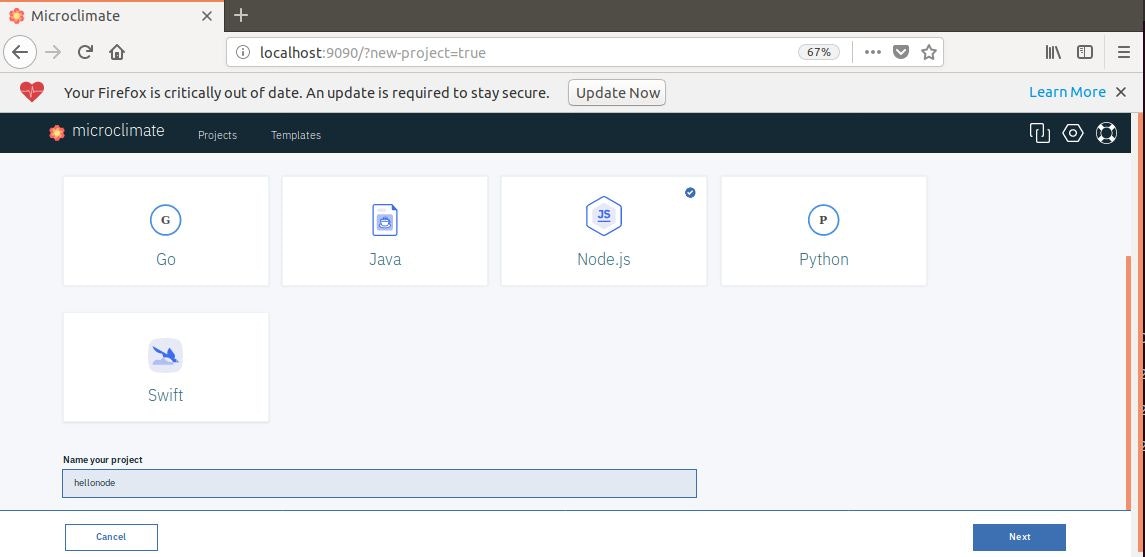Click the red heart health icon

coord(32,92)
